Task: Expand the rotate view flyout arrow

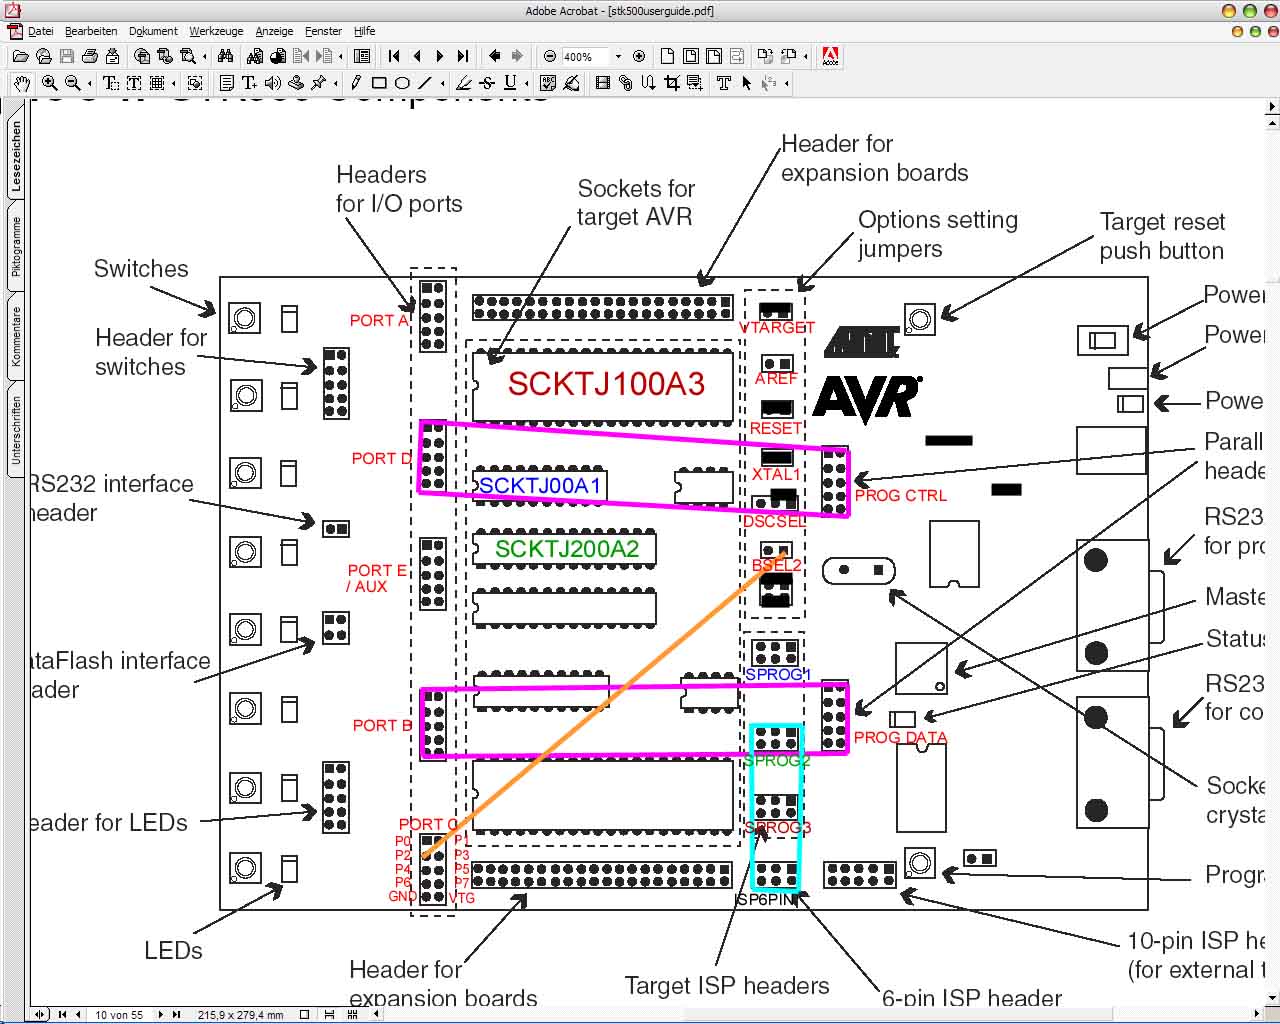Action: point(806,56)
